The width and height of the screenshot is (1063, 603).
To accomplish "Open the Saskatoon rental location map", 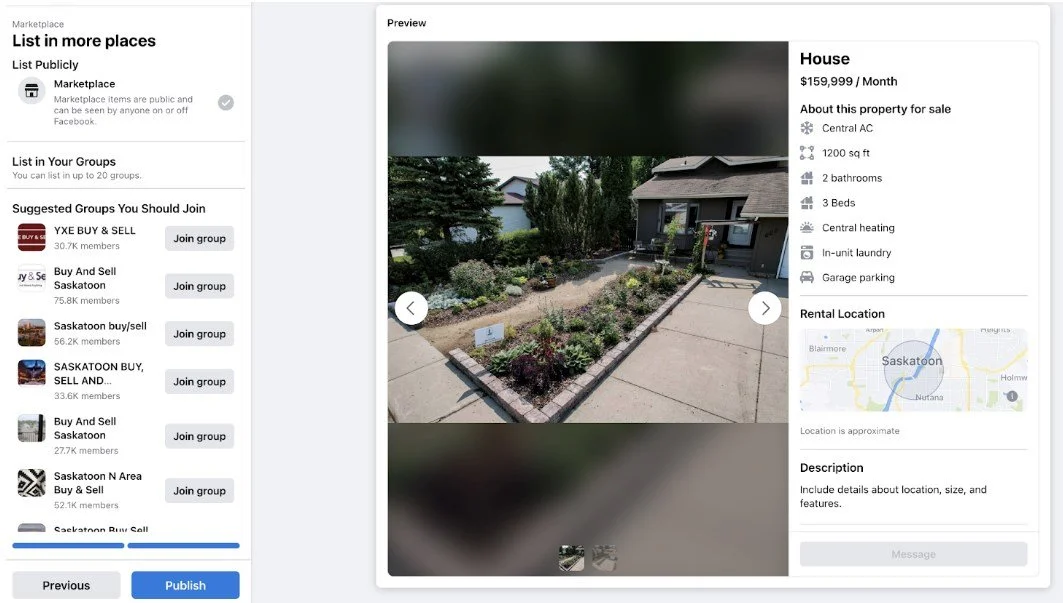I will click(913, 370).
